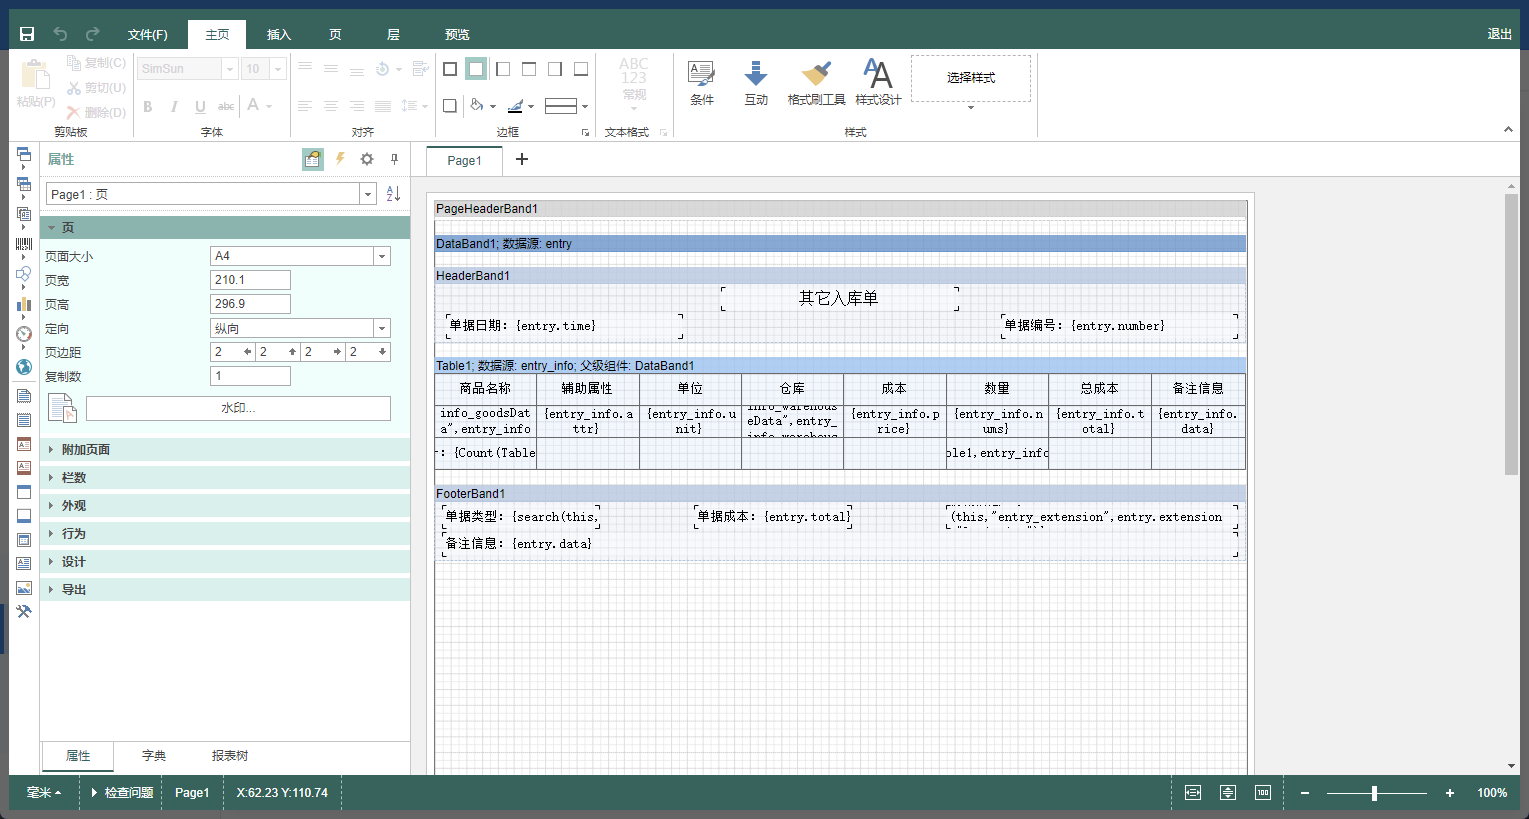Expand the 外观 property group
Viewport: 1529px width, 819px height.
point(225,506)
